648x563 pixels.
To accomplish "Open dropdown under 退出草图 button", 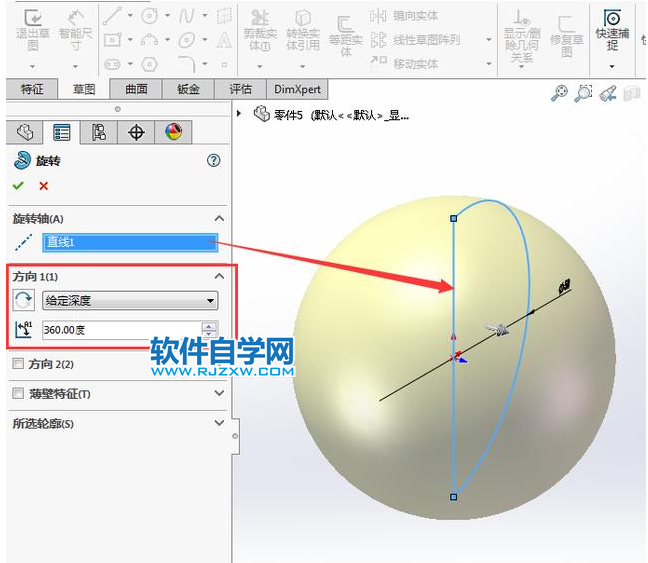I will coord(33,66).
